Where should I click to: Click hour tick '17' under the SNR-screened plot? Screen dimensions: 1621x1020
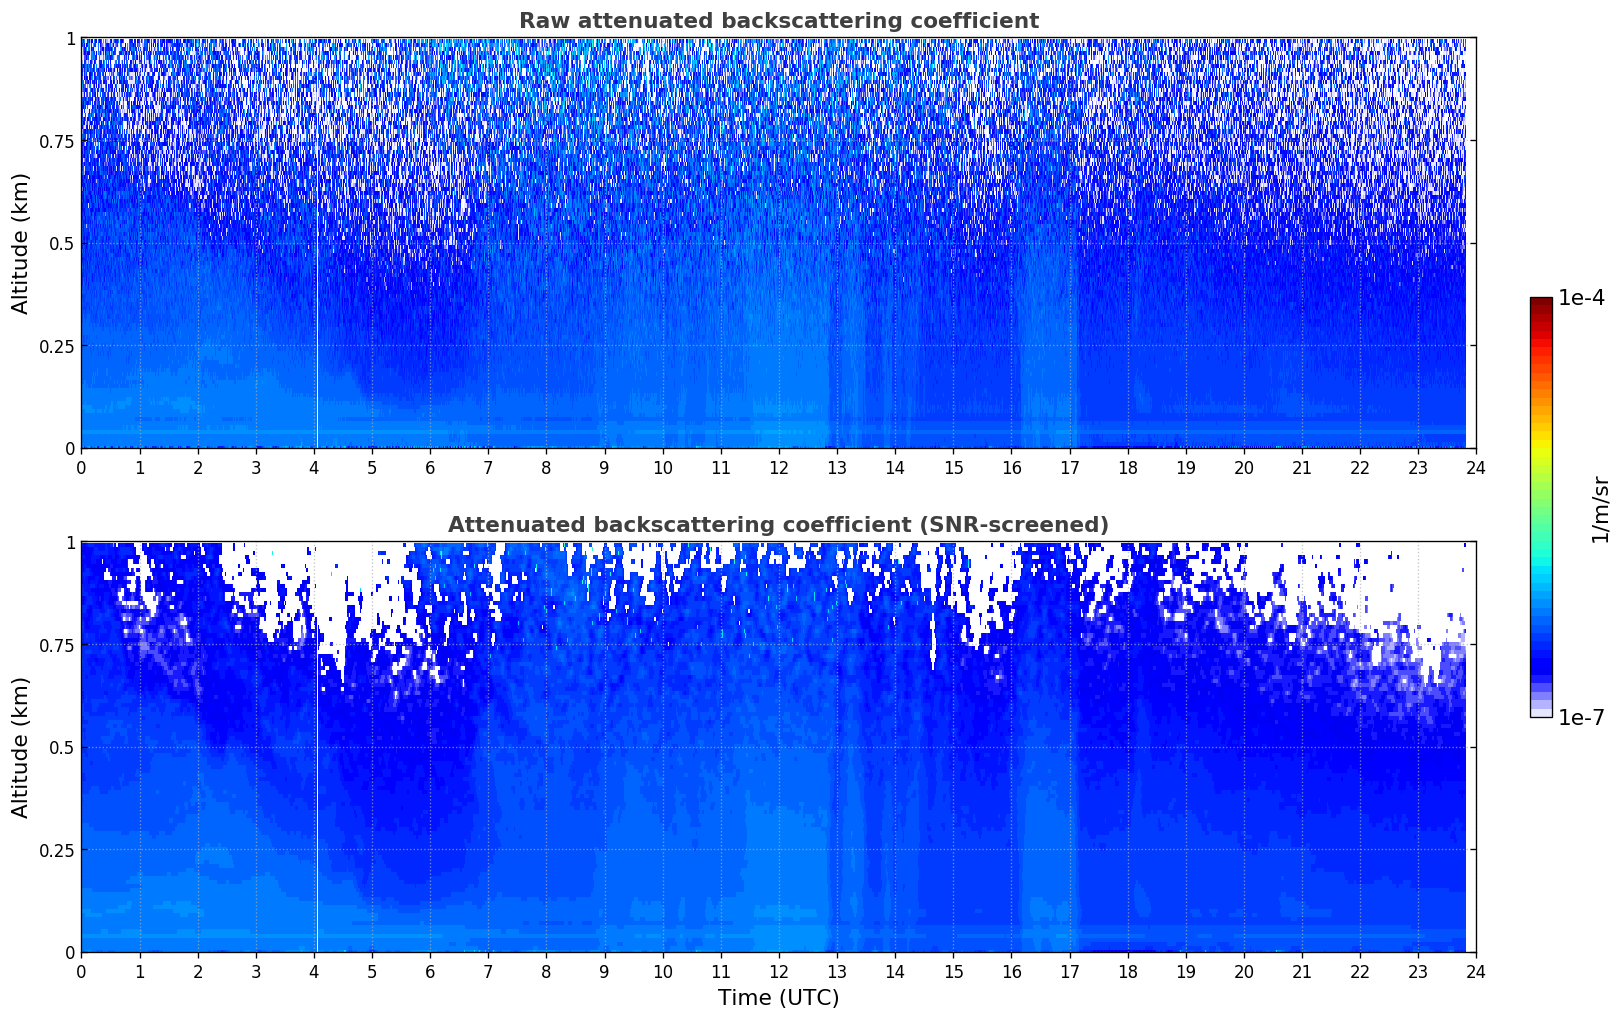coord(1069,972)
